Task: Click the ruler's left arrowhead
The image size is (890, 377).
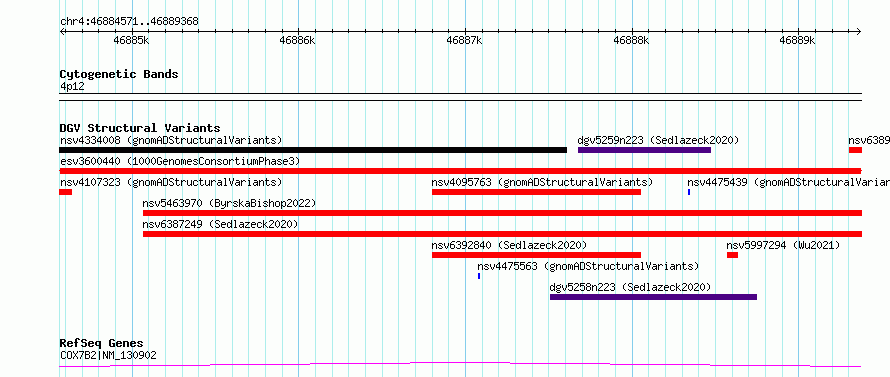Action: point(62,31)
